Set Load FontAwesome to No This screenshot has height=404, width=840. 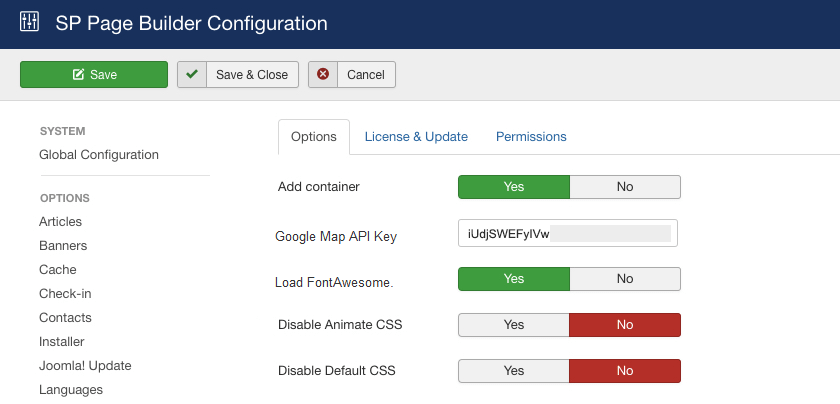(x=625, y=279)
